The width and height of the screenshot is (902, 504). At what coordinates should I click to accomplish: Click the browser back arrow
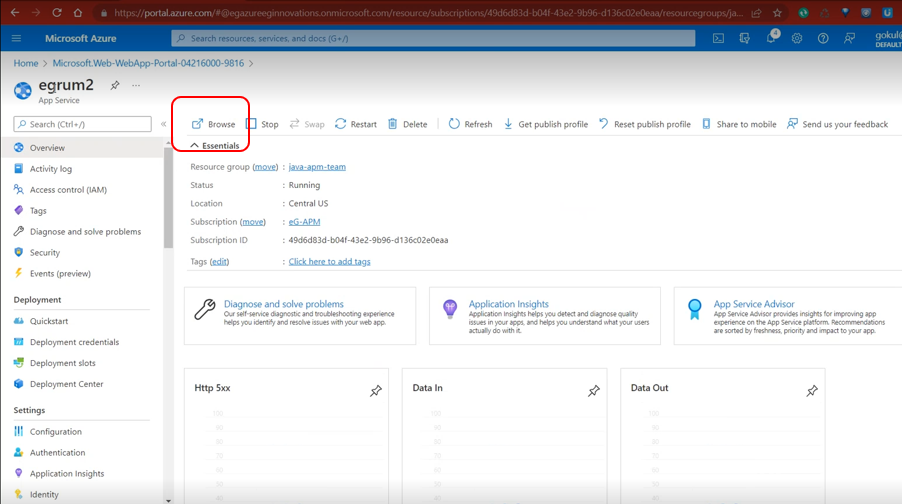click(x=15, y=12)
